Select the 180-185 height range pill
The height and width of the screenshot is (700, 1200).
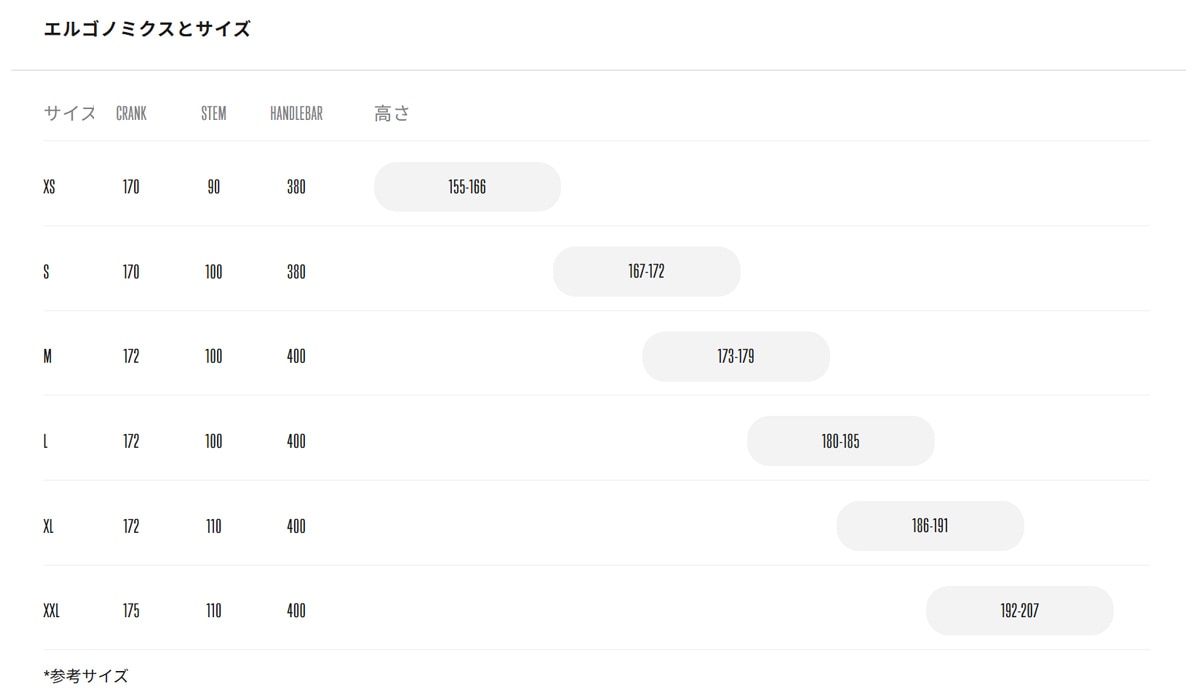(840, 441)
